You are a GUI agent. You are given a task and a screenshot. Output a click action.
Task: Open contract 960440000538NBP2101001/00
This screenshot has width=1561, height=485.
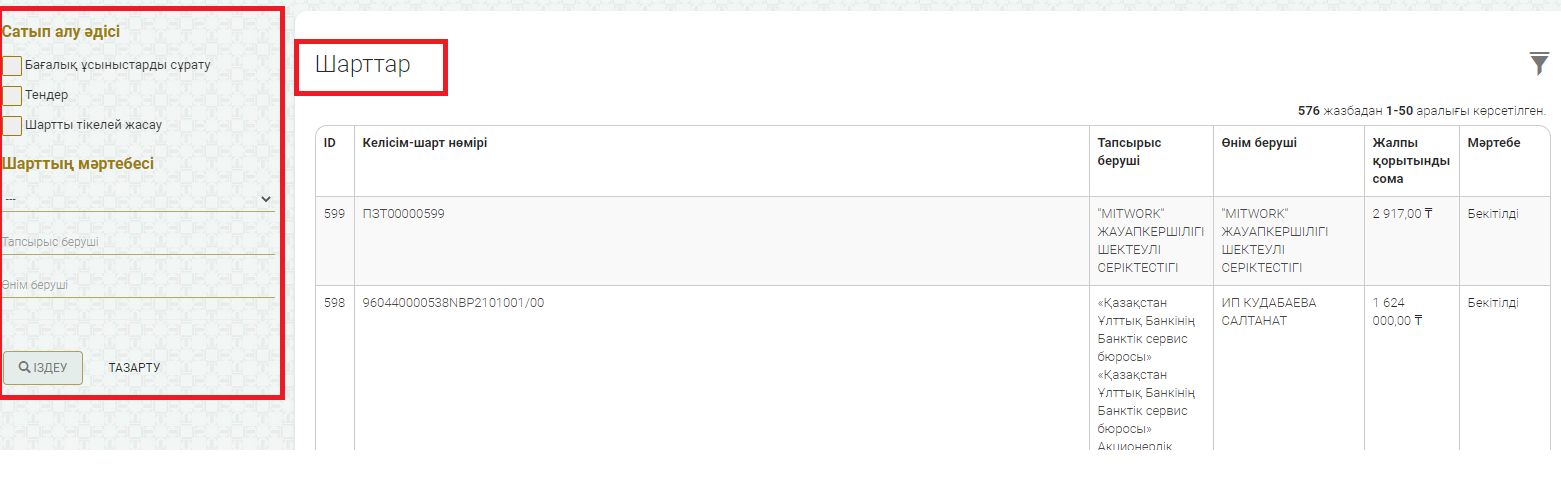[x=453, y=303]
